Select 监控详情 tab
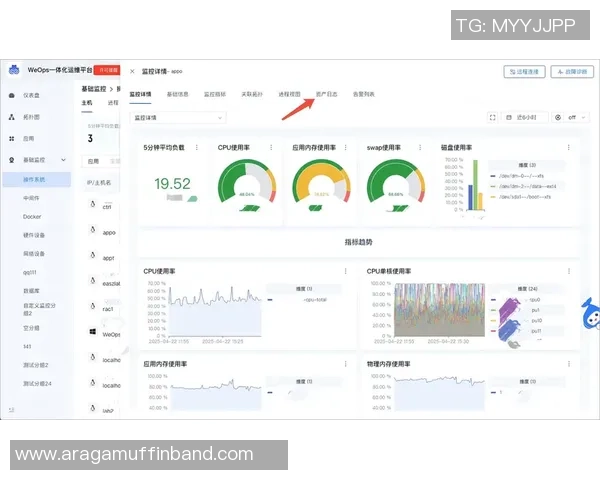Screen dimensions: 600x480 (140, 94)
